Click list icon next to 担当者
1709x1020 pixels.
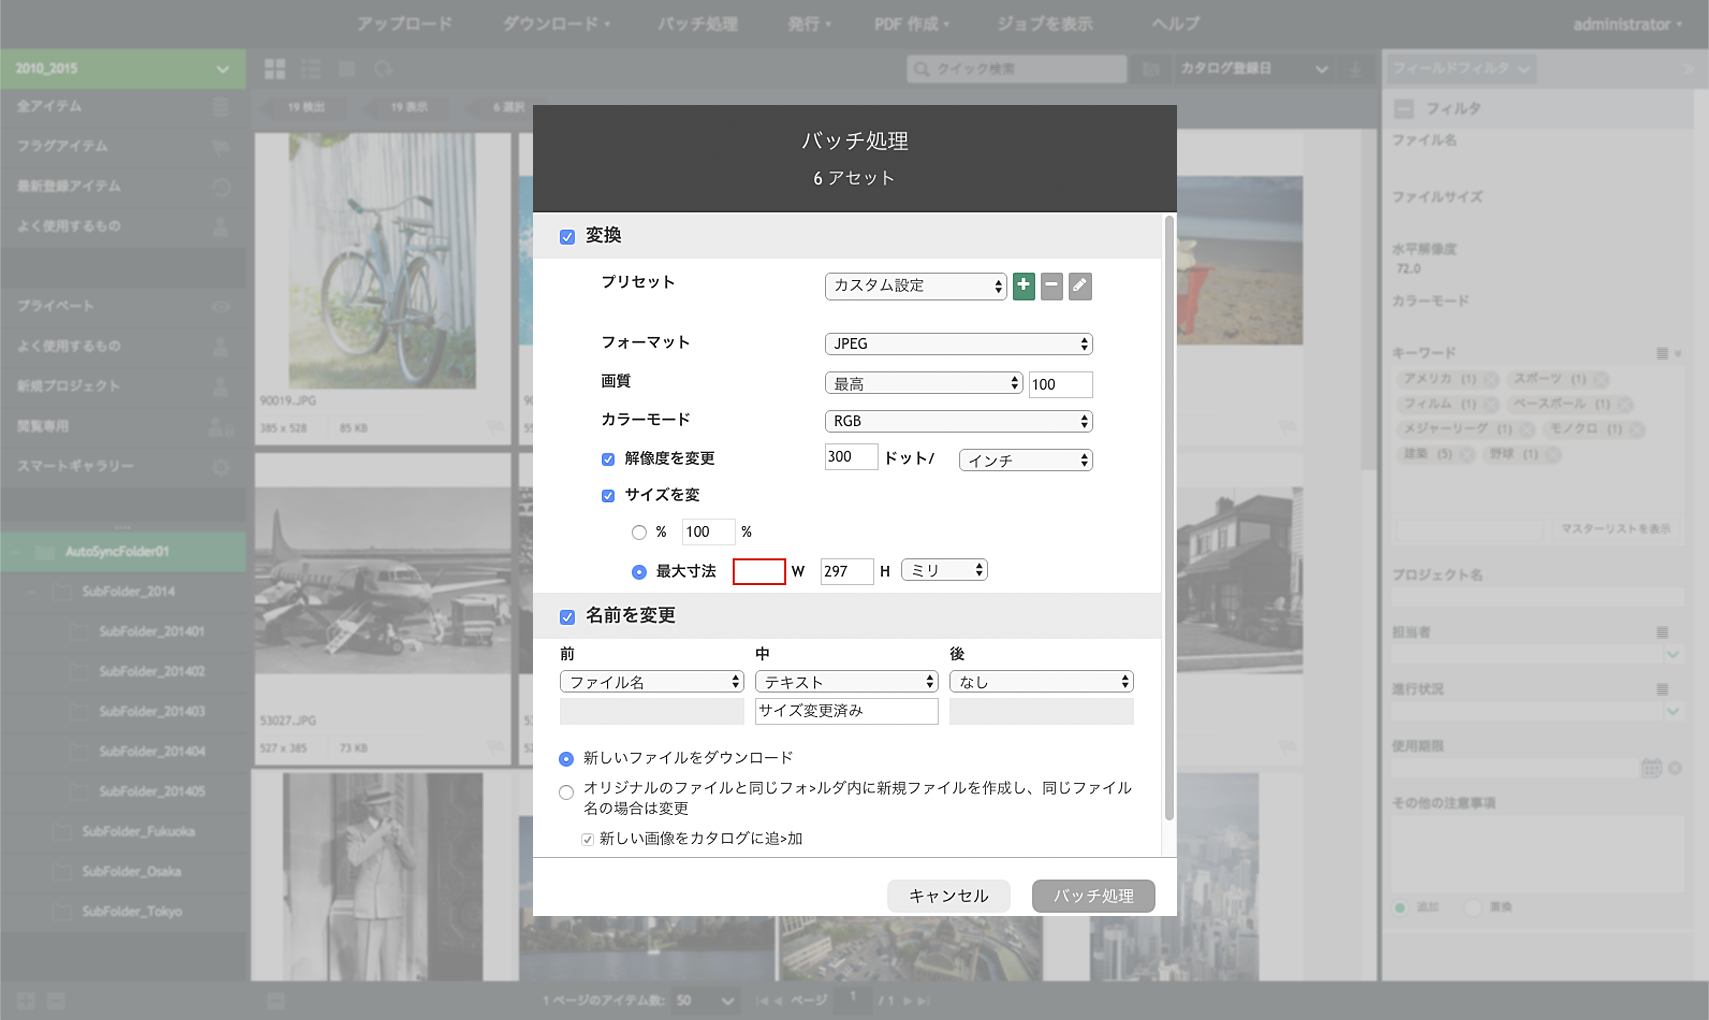point(1662,632)
